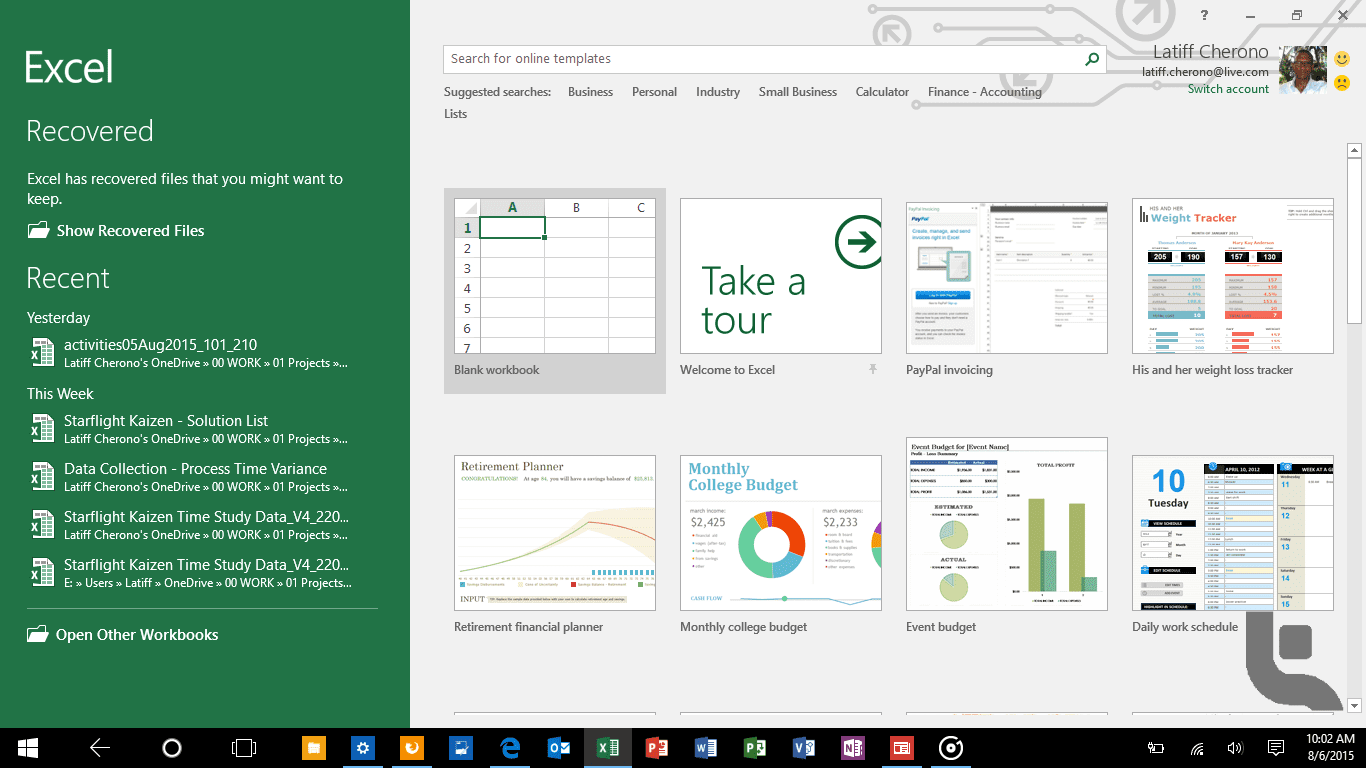1366x768 pixels.
Task: Open Task View from the taskbar
Action: click(x=243, y=748)
